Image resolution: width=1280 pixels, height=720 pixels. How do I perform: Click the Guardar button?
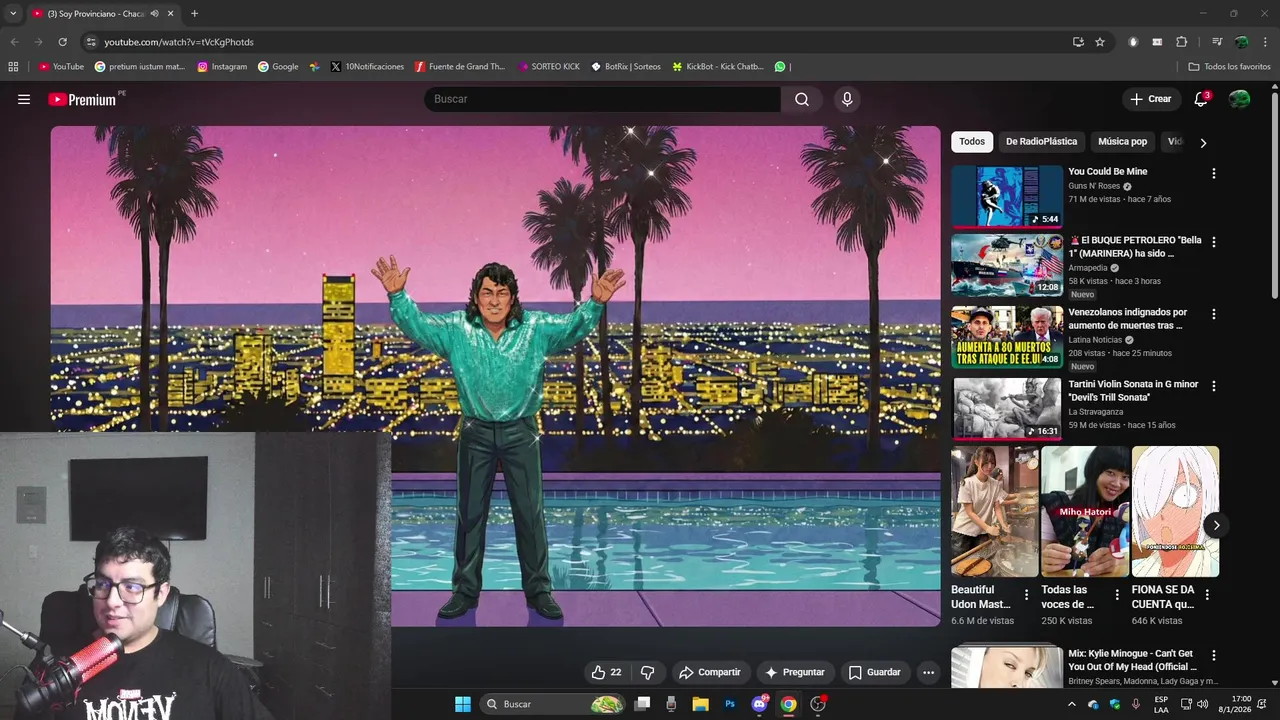(874, 672)
